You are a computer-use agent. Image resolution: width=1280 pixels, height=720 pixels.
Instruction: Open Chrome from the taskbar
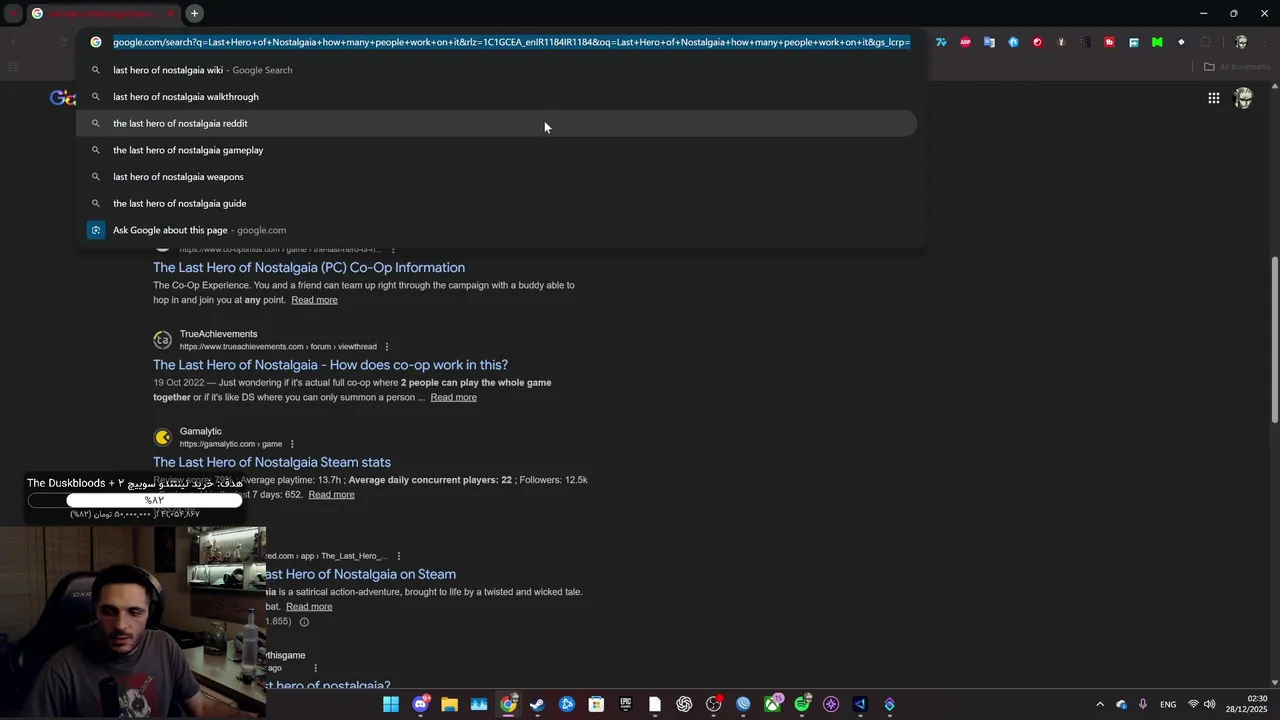(508, 704)
